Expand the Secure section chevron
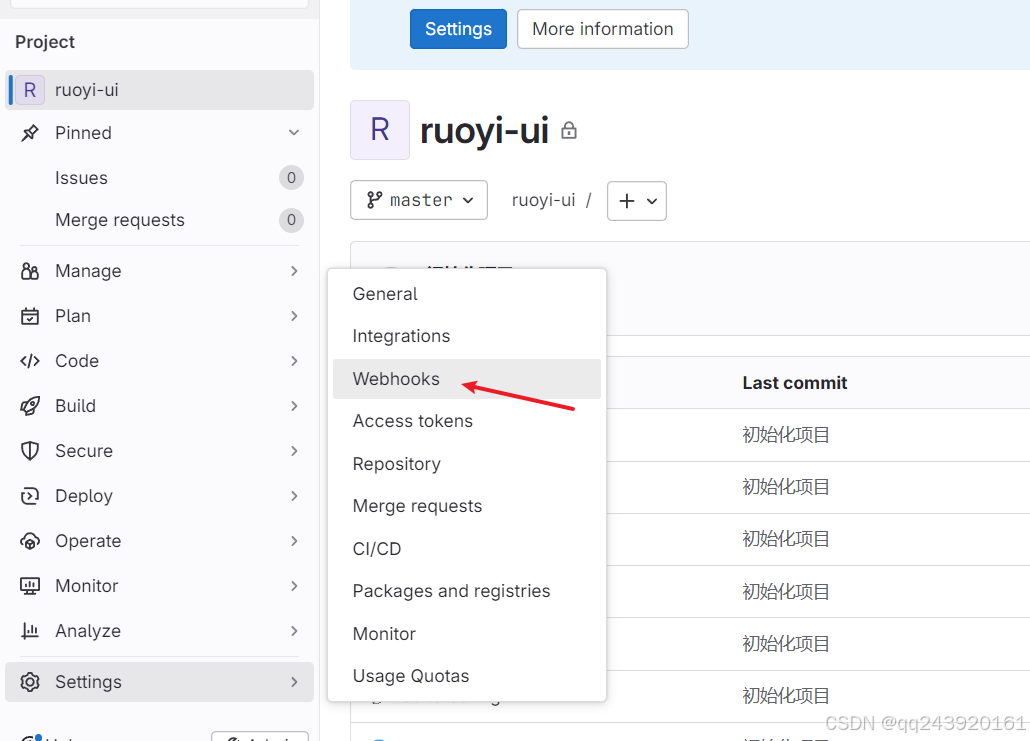1030x741 pixels. [x=294, y=451]
